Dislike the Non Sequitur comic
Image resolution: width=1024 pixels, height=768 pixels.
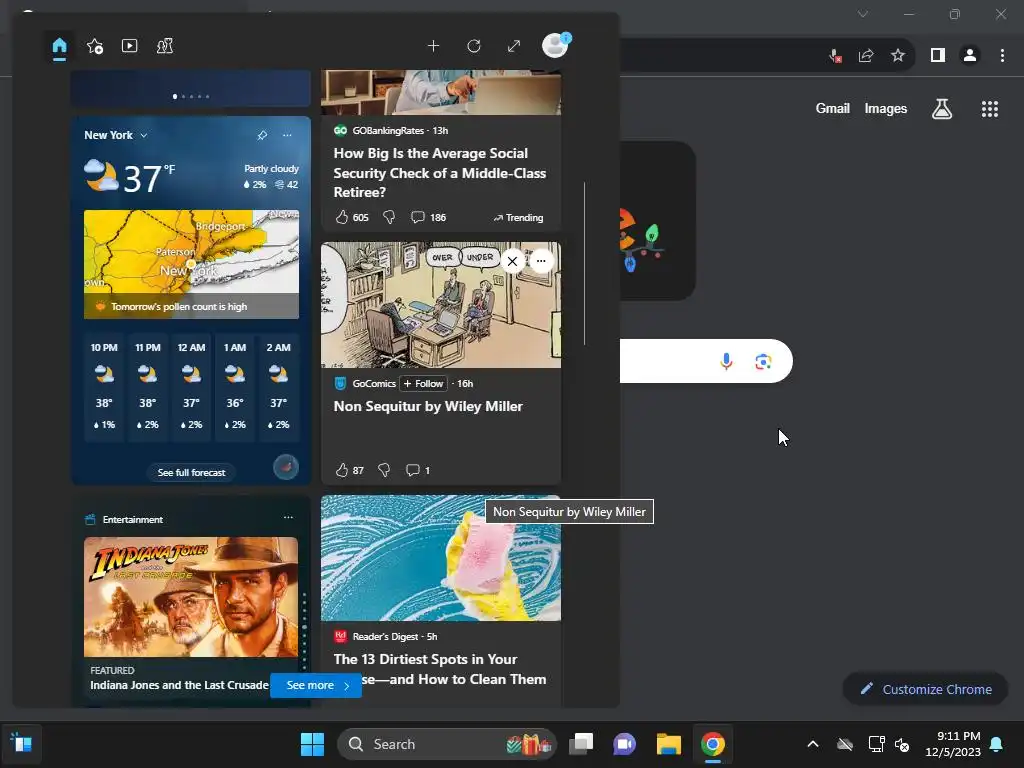point(384,470)
